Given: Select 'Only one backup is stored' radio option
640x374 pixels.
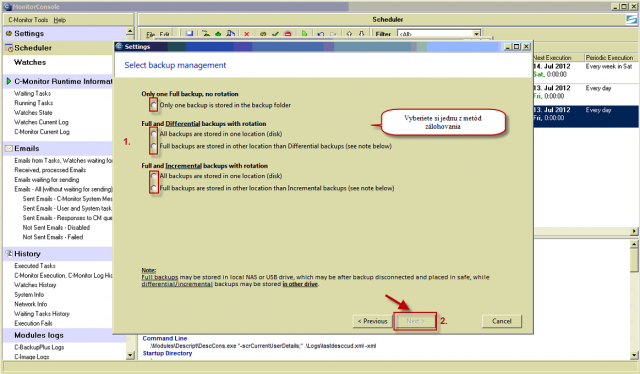Looking at the screenshot, I should tap(153, 105).
